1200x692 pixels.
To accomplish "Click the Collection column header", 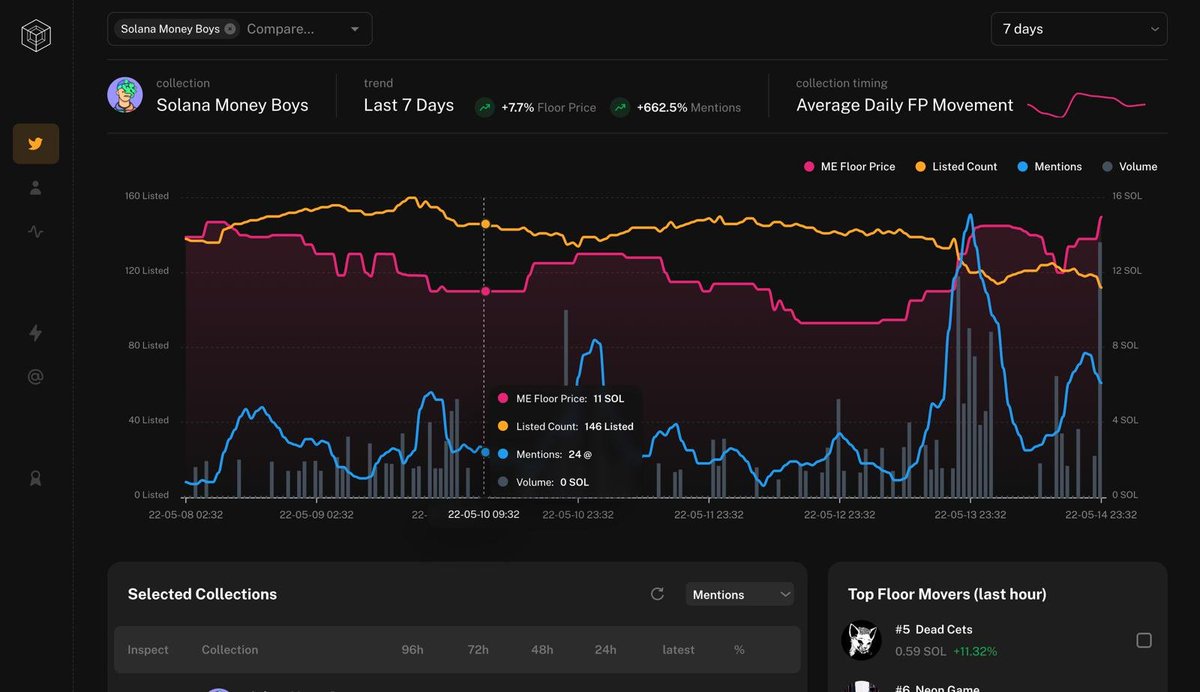I will pyautogui.click(x=230, y=650).
